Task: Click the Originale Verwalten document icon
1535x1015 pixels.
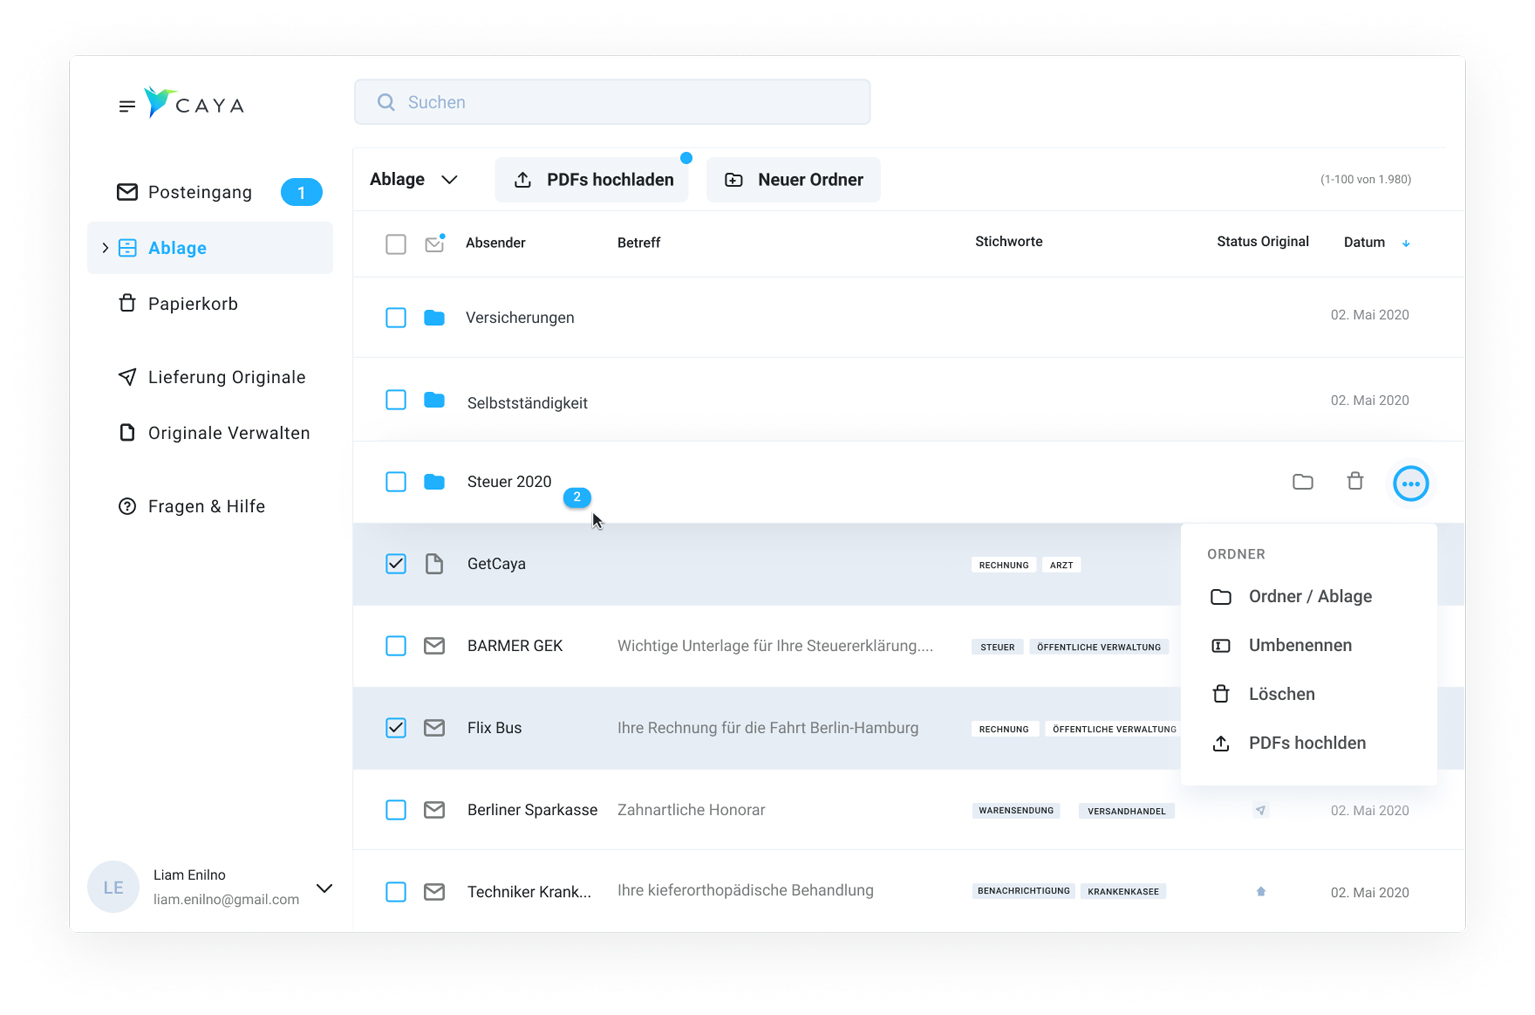Action: 127,433
